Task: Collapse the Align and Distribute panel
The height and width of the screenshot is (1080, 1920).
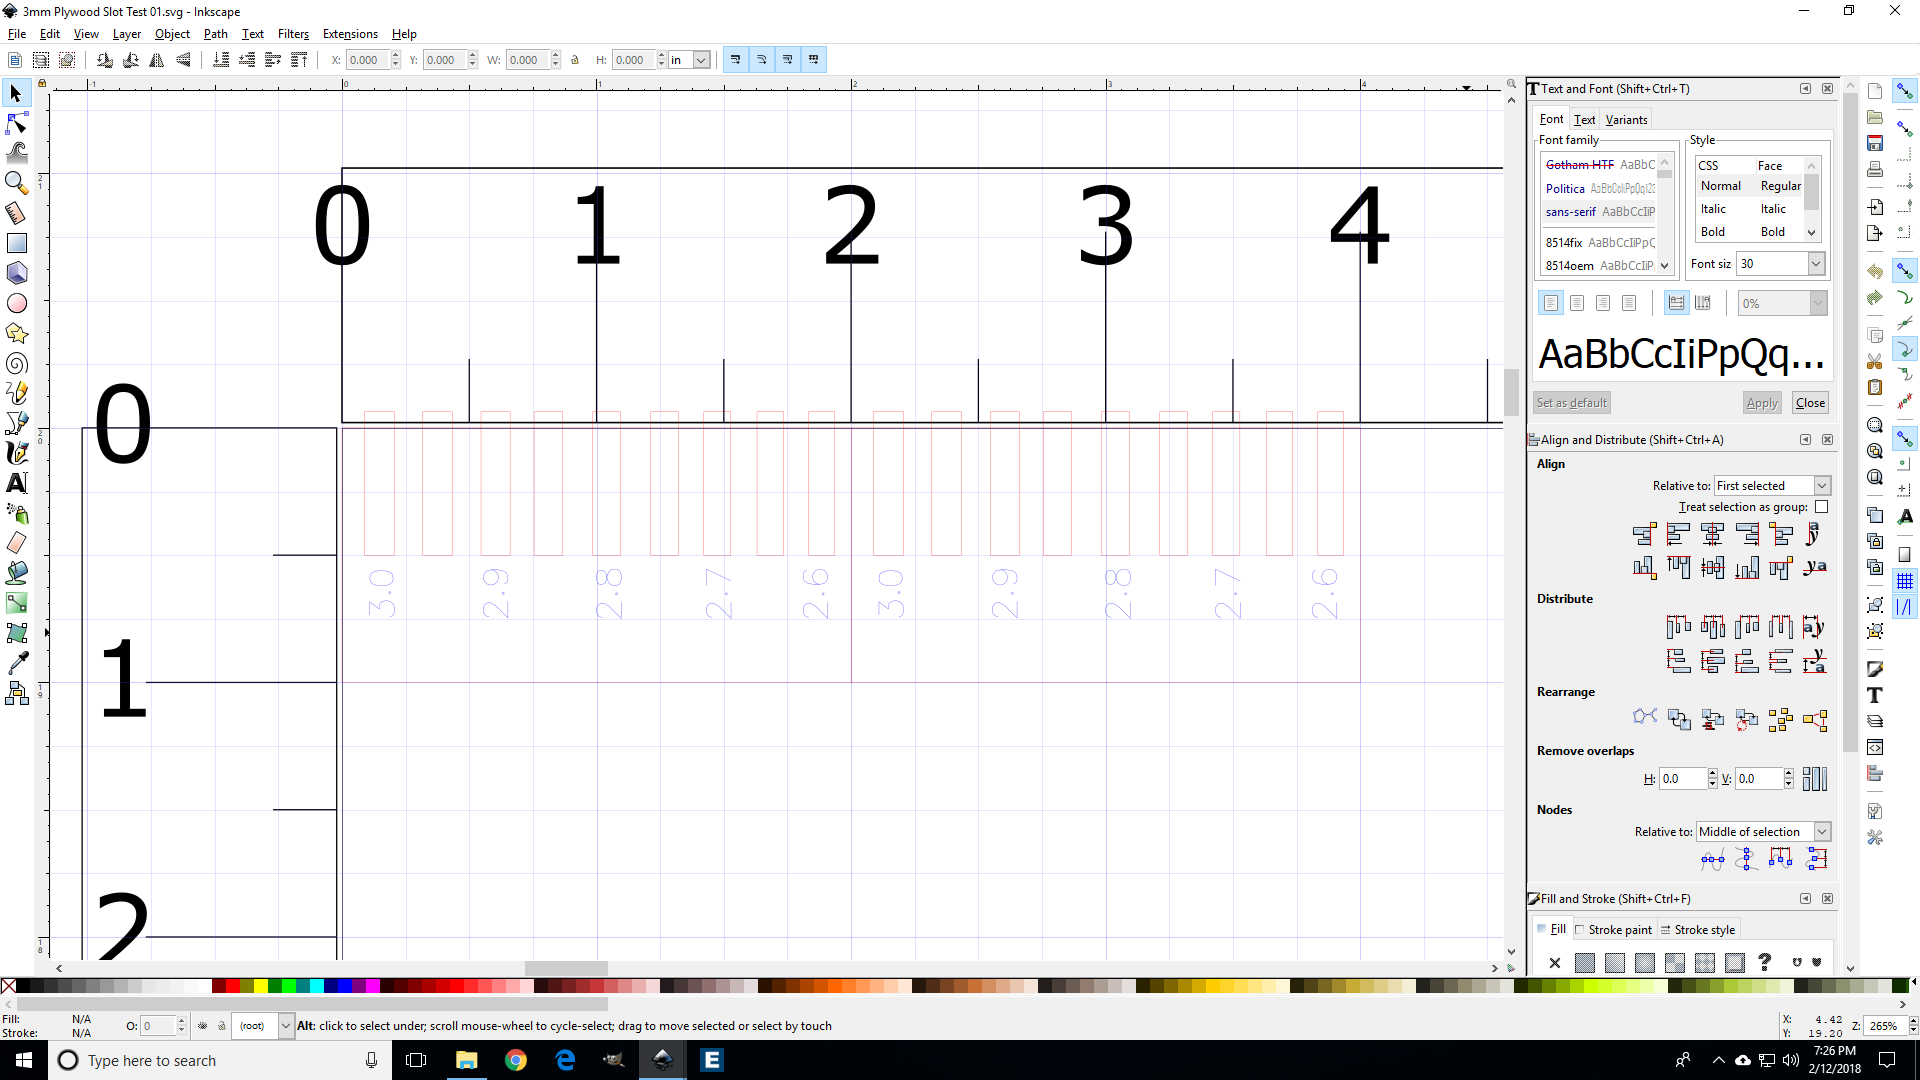Action: pyautogui.click(x=1806, y=440)
